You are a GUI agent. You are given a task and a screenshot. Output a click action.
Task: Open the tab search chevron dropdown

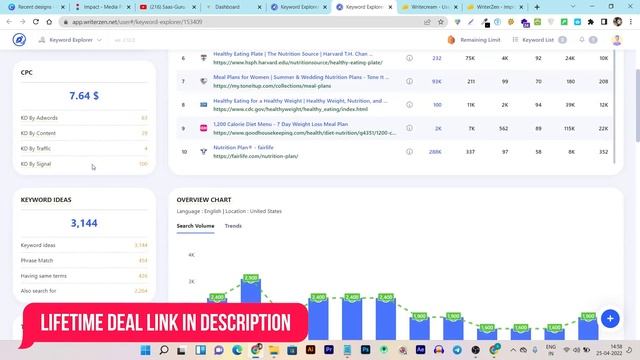pyautogui.click(x=573, y=7)
